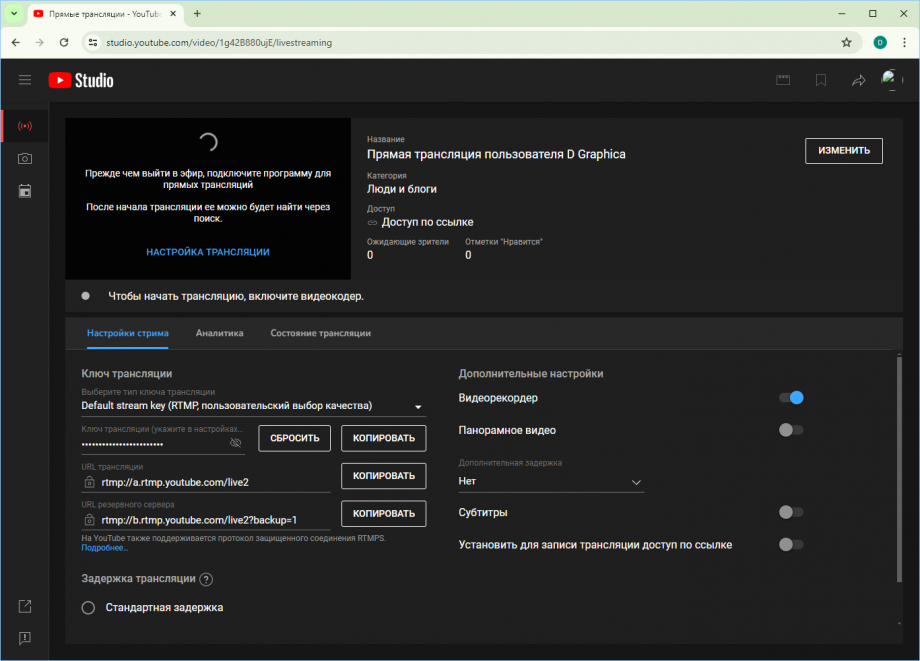Click СБРОСИТЬ to reset stream key
The width and height of the screenshot is (920, 661).
295,438
